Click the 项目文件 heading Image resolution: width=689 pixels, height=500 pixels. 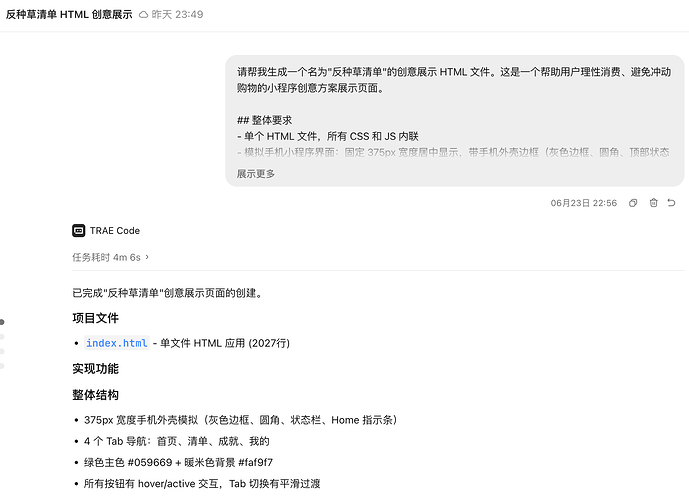point(95,318)
